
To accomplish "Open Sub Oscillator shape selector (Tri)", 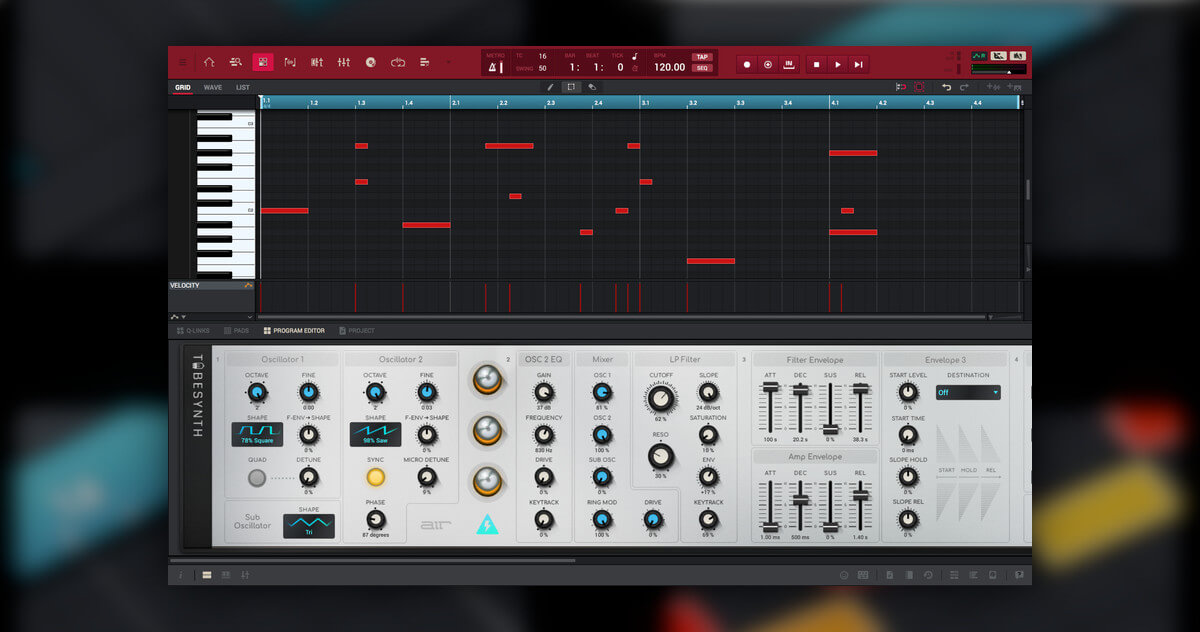I will click(x=309, y=526).
